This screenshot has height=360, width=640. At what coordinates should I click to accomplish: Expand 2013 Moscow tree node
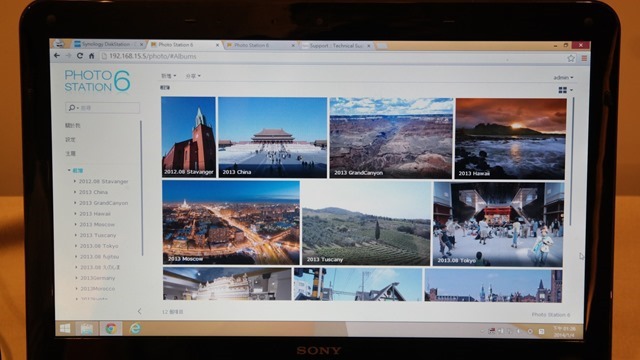pyautogui.click(x=76, y=224)
